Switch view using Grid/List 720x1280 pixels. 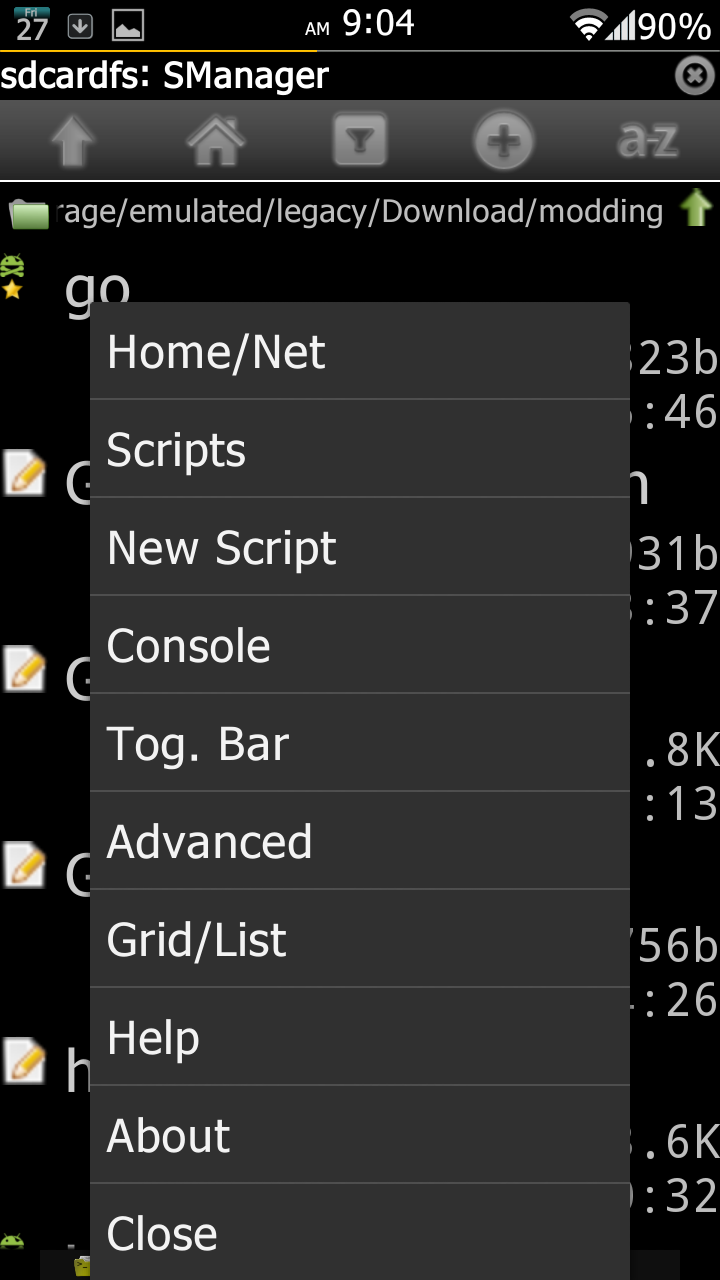360,940
